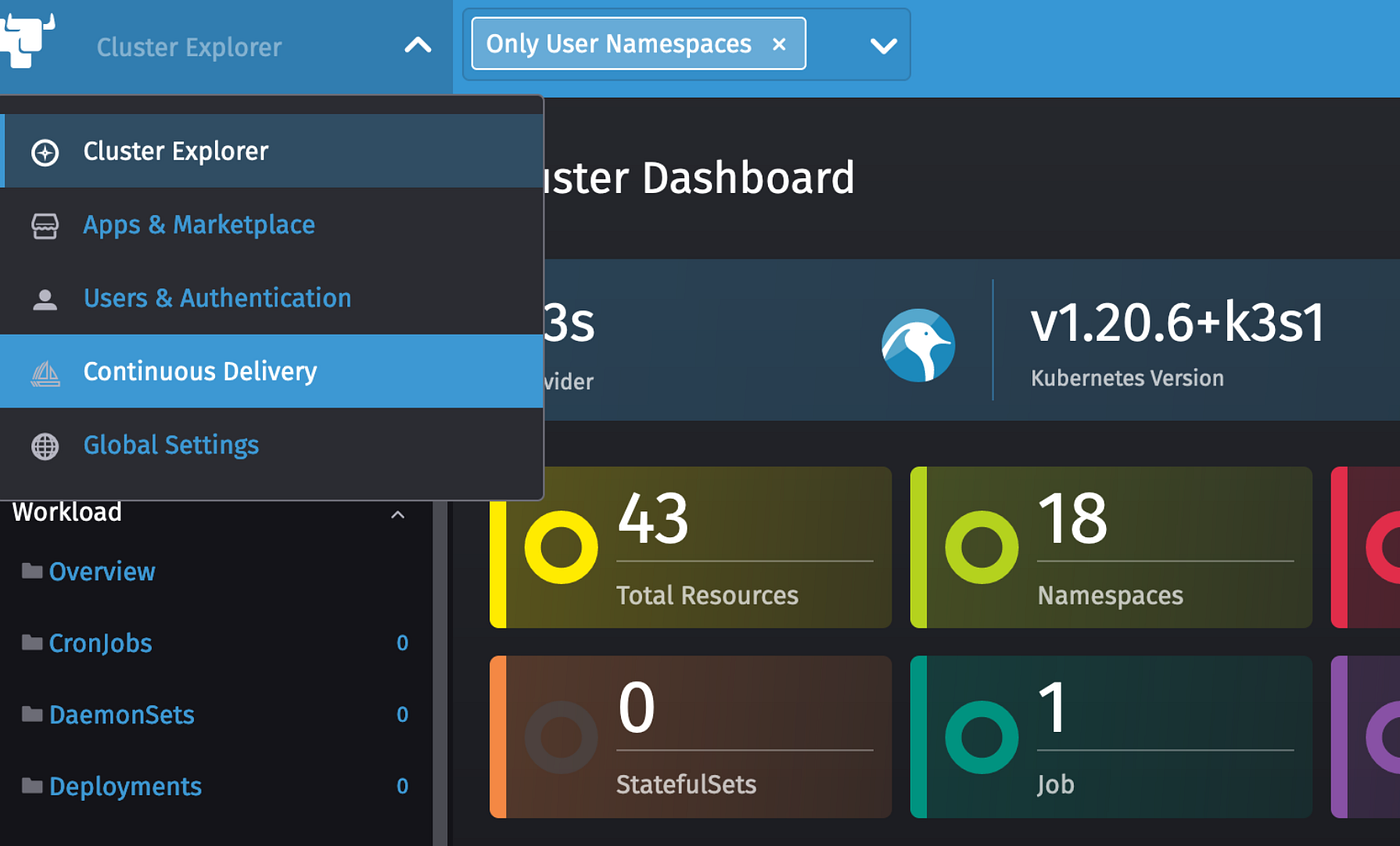
Task: Click the compass icon beside Cluster Explorer
Action: click(x=45, y=152)
